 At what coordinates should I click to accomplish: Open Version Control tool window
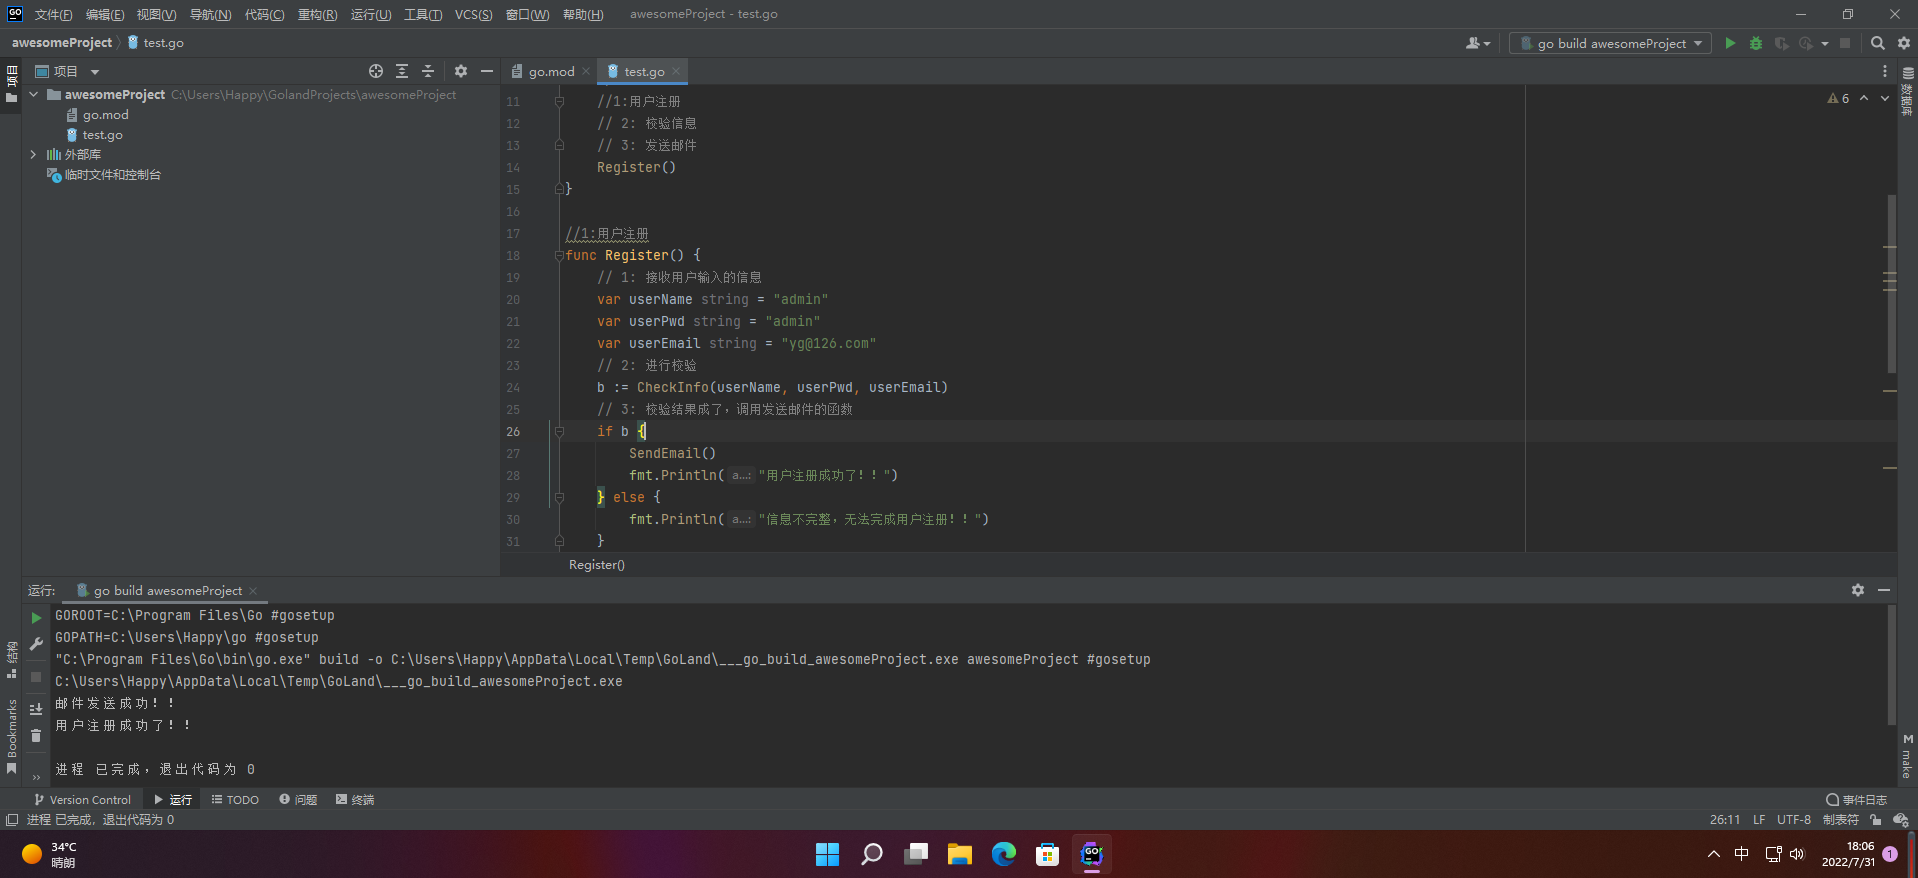(x=82, y=799)
